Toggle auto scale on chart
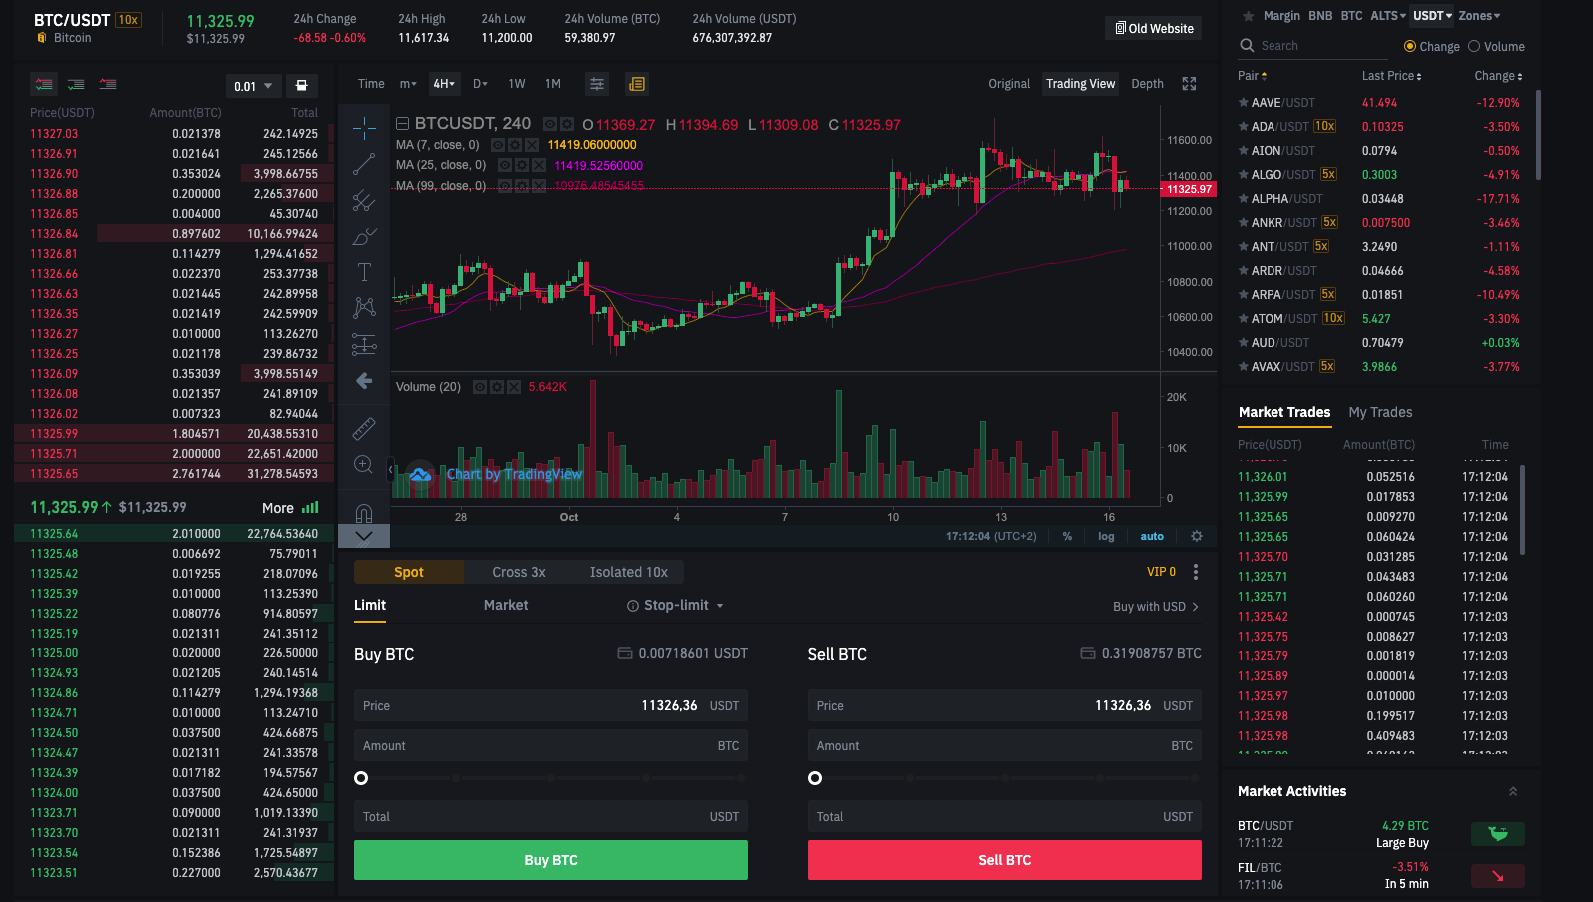This screenshot has width=1593, height=902. click(1152, 537)
